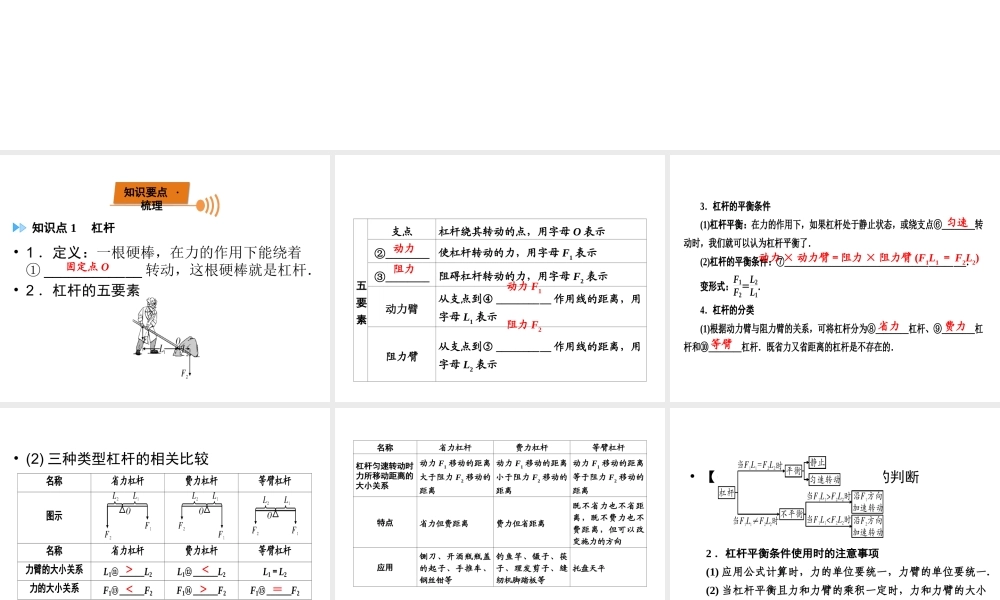Click the 变形式 formula line
Viewport: 1000px width, 600px height.
pos(730,286)
